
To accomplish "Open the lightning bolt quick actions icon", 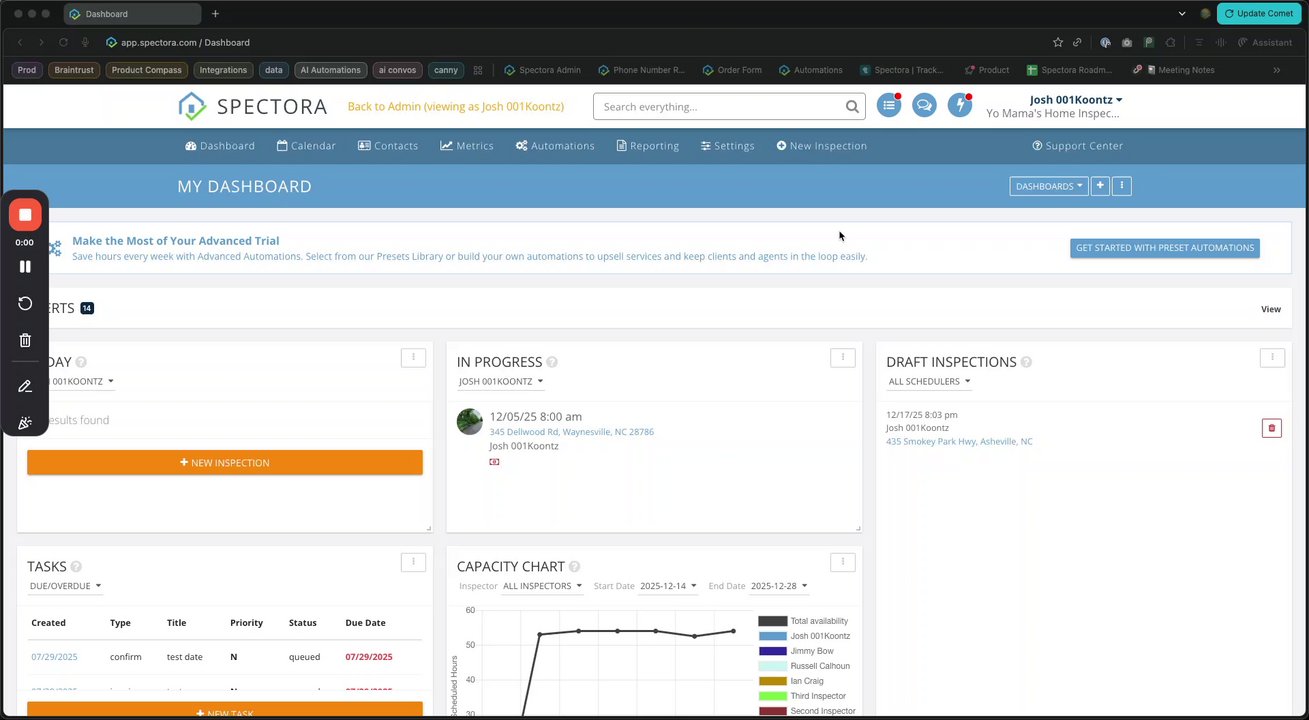I will (x=960, y=105).
